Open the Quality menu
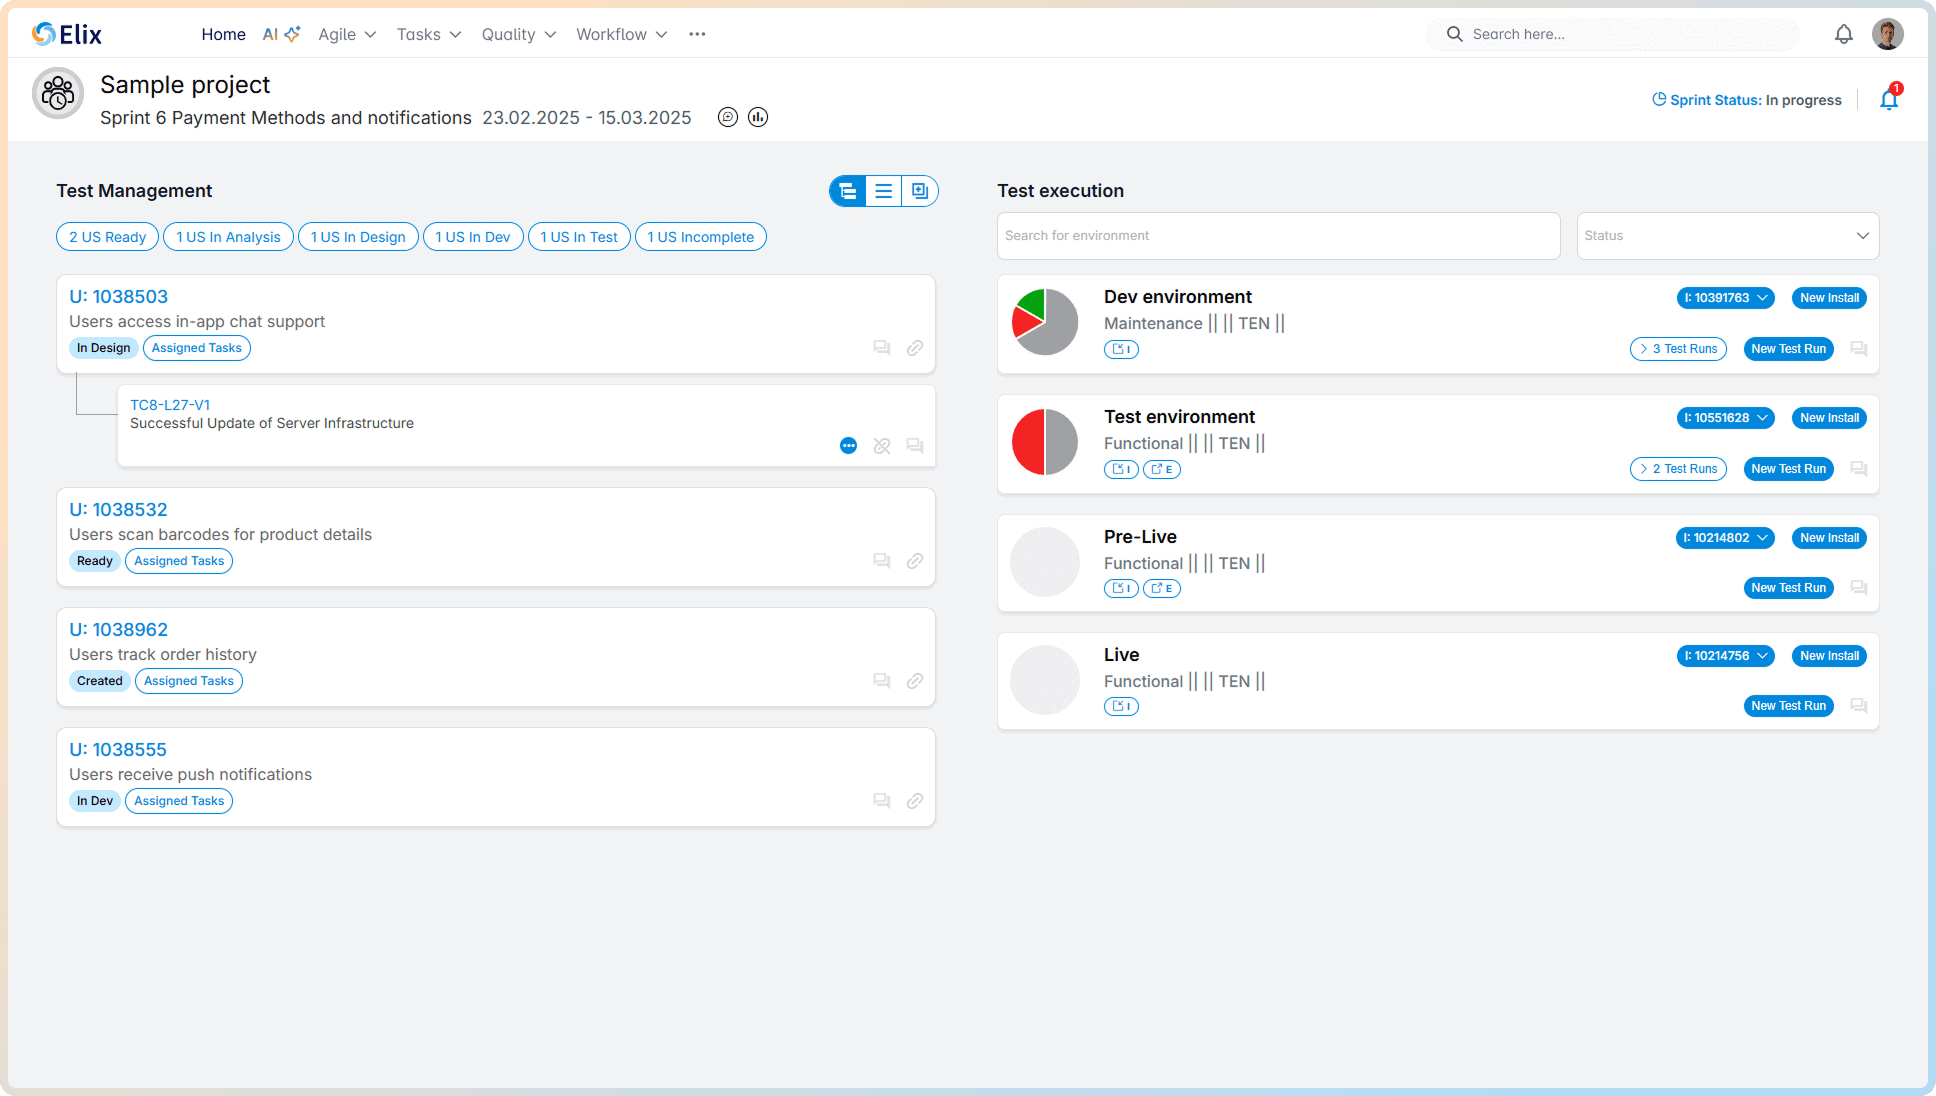This screenshot has height=1096, width=1936. coord(518,34)
